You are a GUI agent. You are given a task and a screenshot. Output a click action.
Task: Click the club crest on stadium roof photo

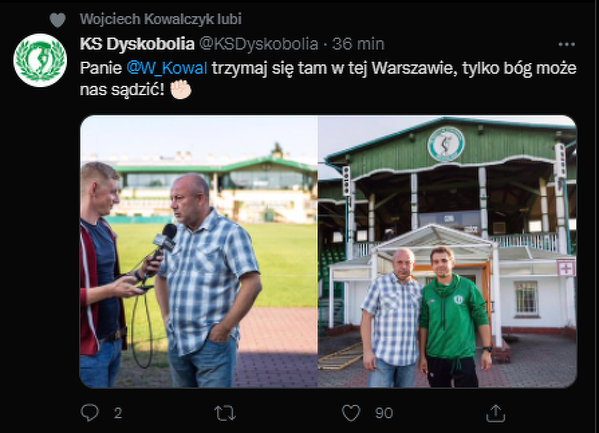coord(446,144)
